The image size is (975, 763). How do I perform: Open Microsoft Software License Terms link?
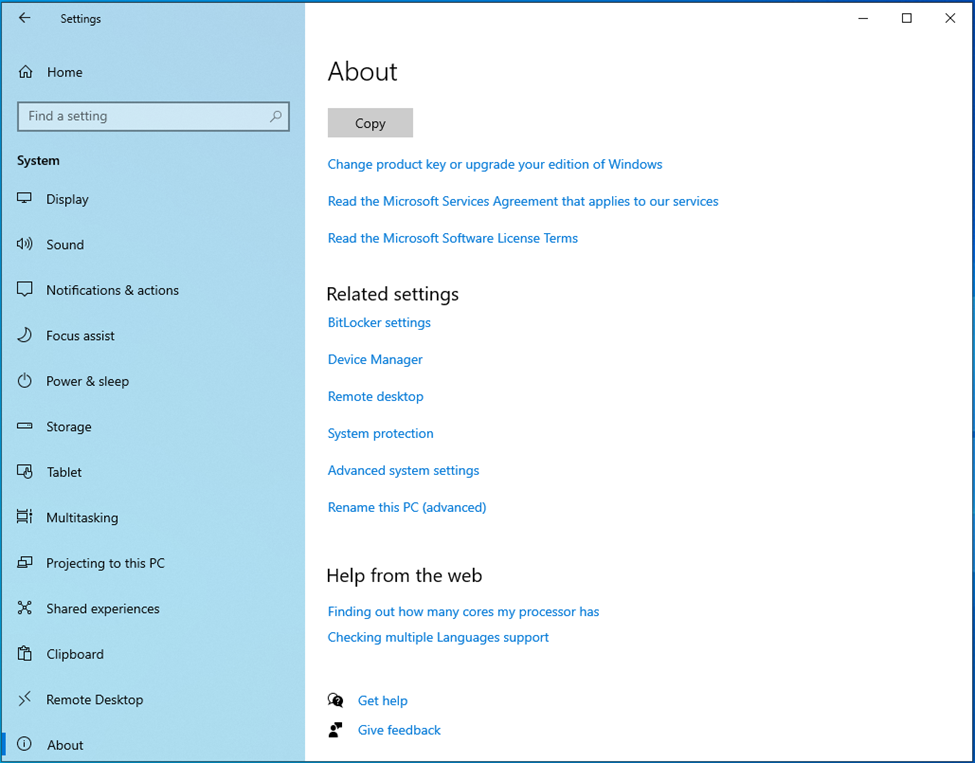tap(453, 238)
